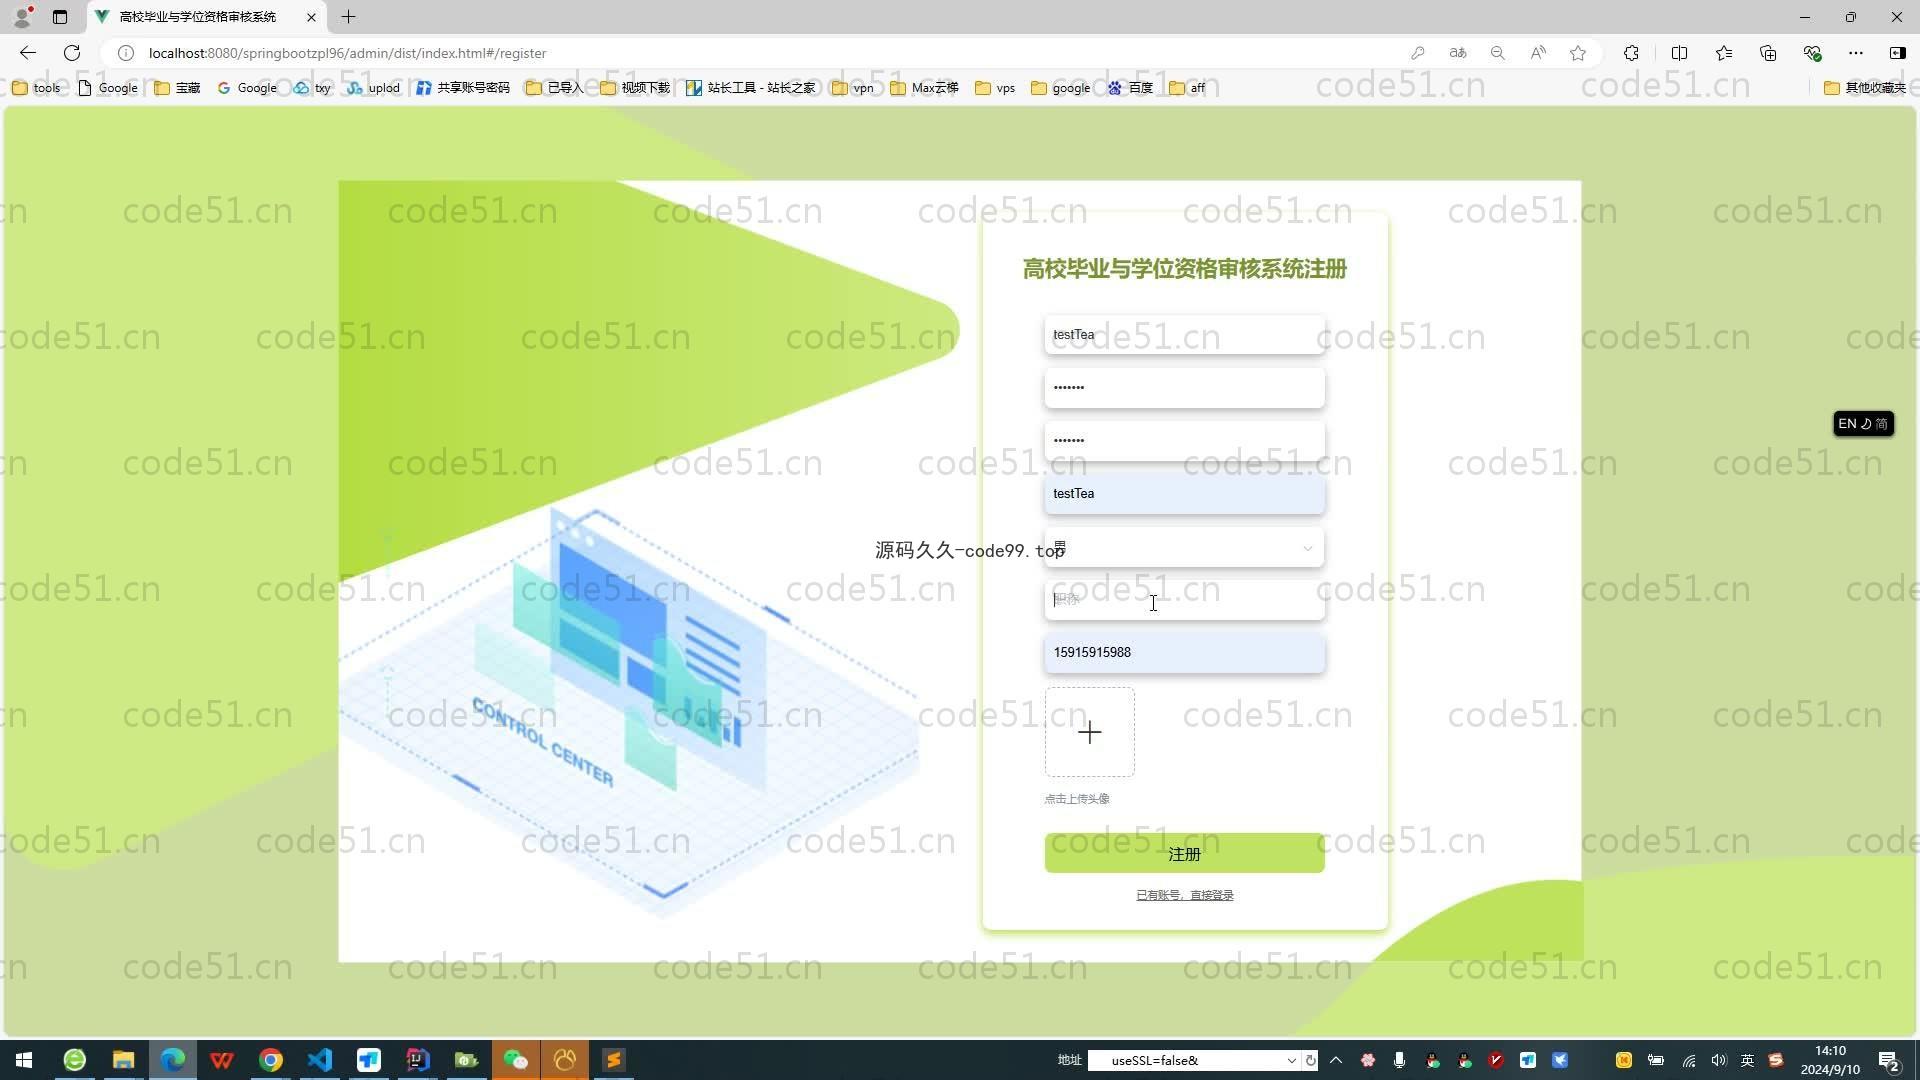This screenshot has width=1920, height=1080.
Task: Open the 百度 bookmark
Action: click(1131, 88)
